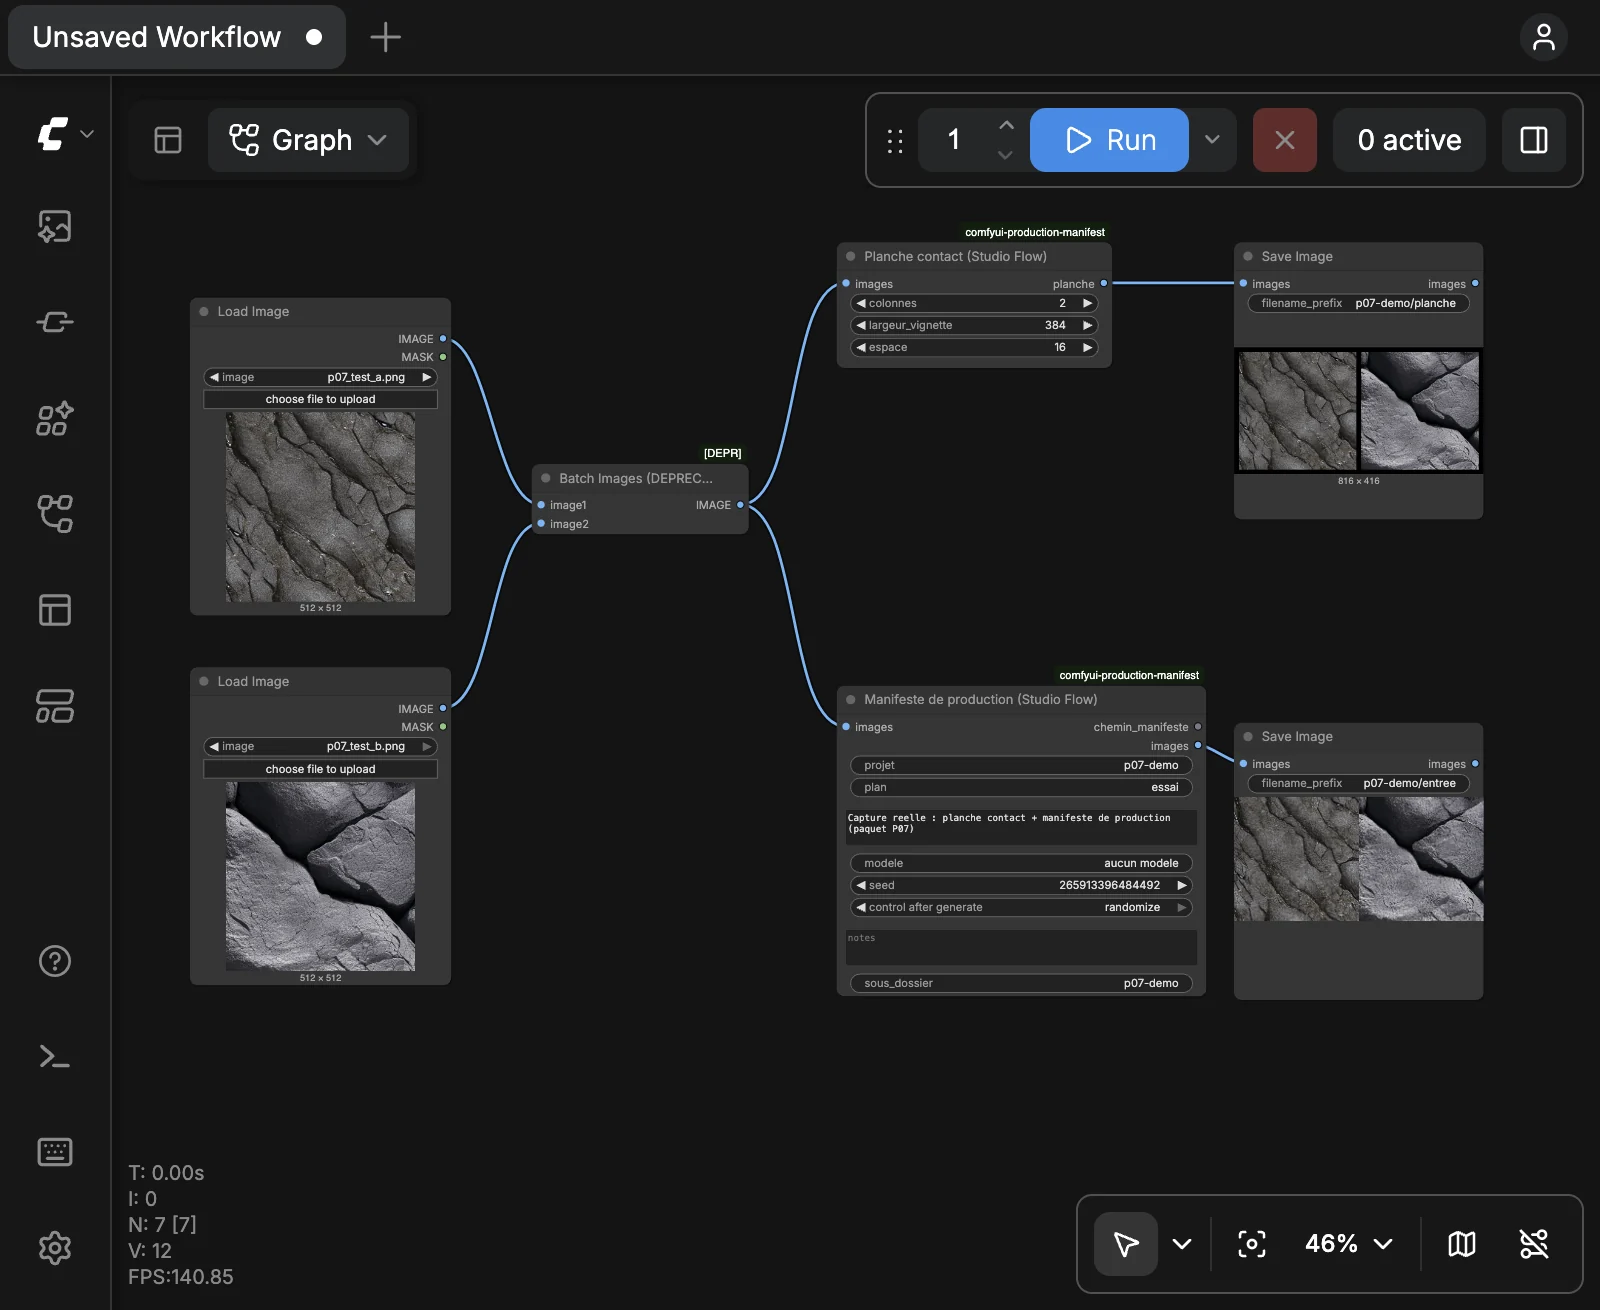Open the user profile icon

pyautogui.click(x=1544, y=37)
